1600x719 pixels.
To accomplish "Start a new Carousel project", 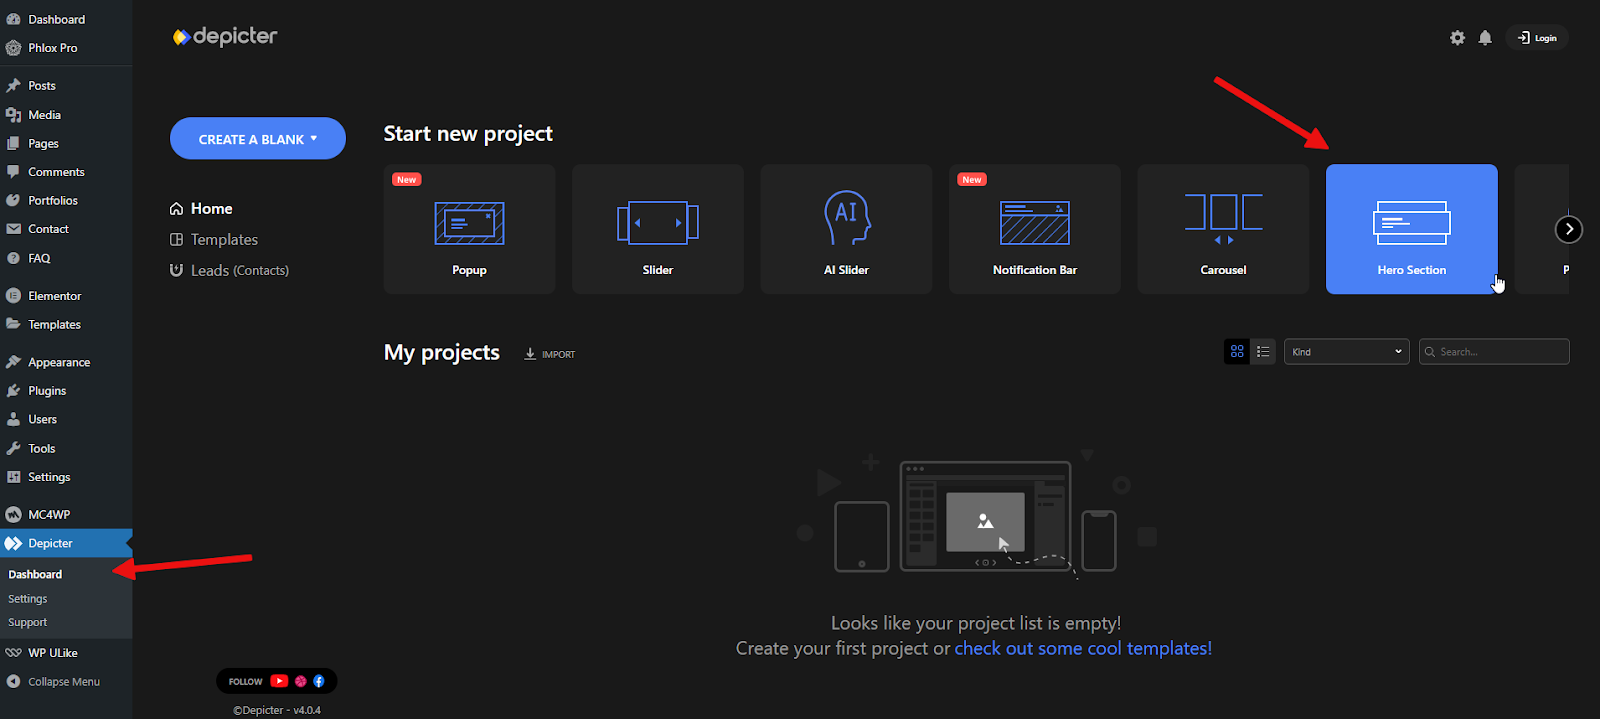I will [1223, 229].
